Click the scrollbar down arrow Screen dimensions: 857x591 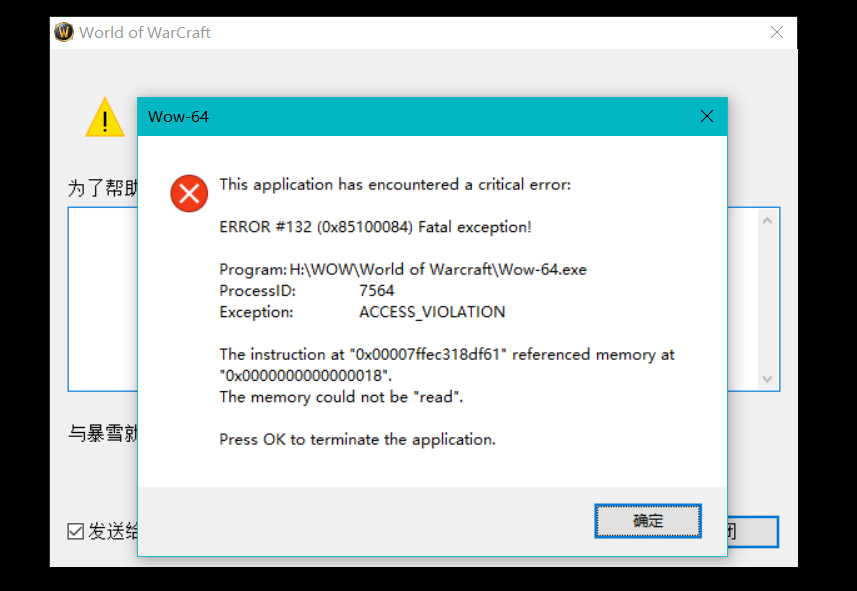coord(768,379)
